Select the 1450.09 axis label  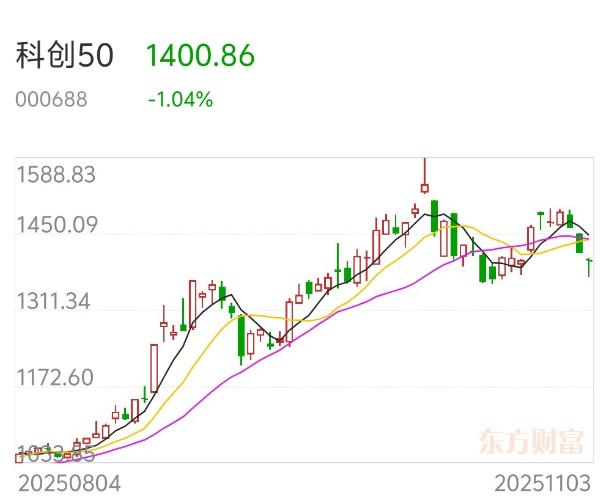[x=56, y=226]
